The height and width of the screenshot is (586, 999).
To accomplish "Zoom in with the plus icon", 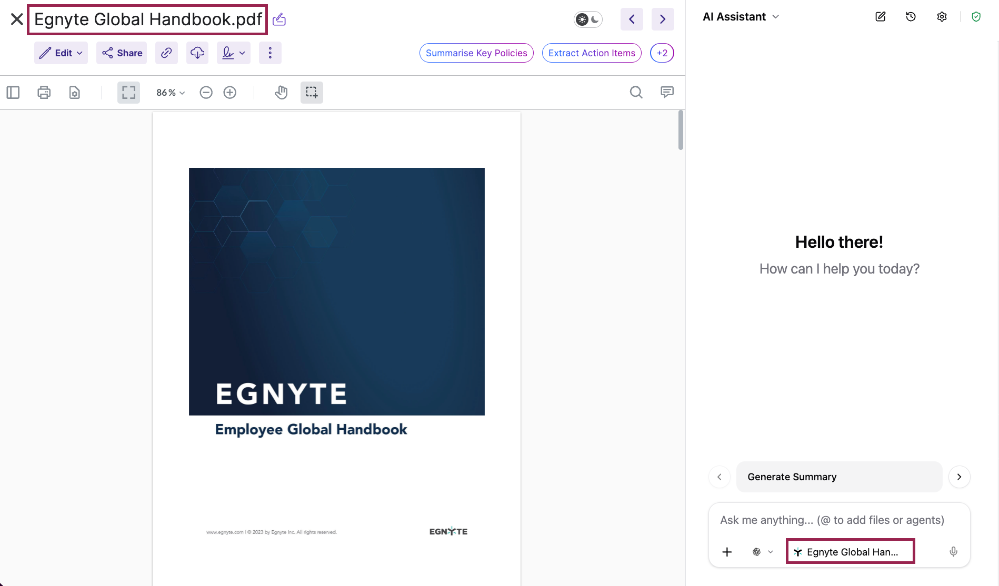I will point(230,92).
